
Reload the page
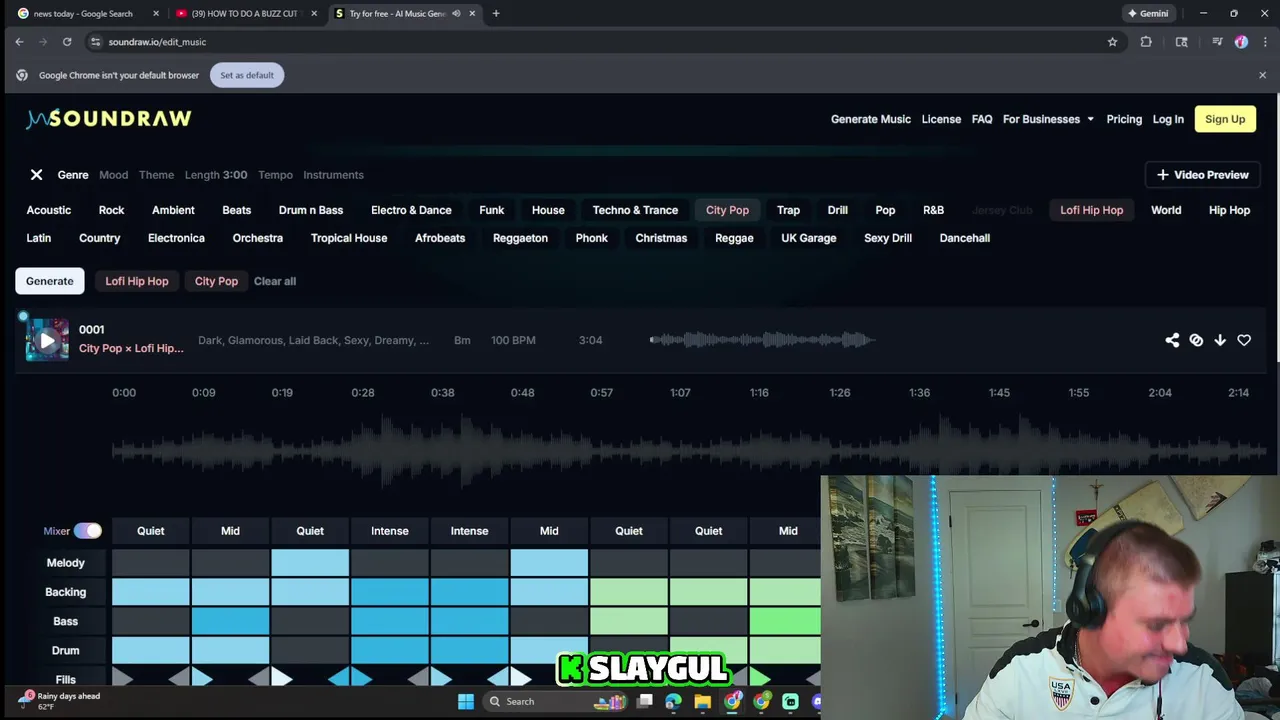point(67,42)
